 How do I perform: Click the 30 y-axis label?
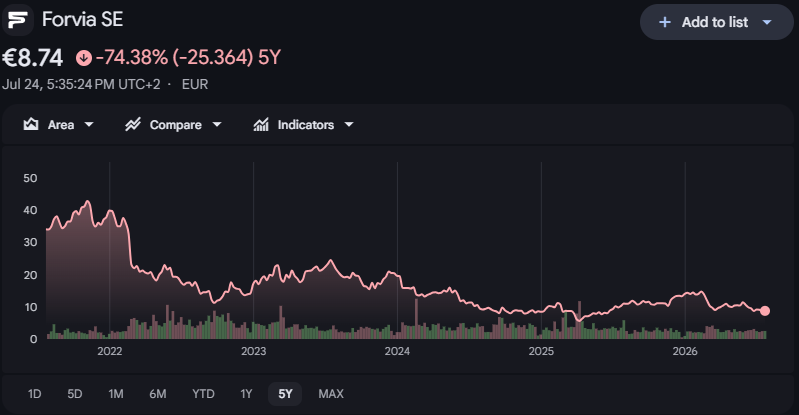[x=30, y=242]
